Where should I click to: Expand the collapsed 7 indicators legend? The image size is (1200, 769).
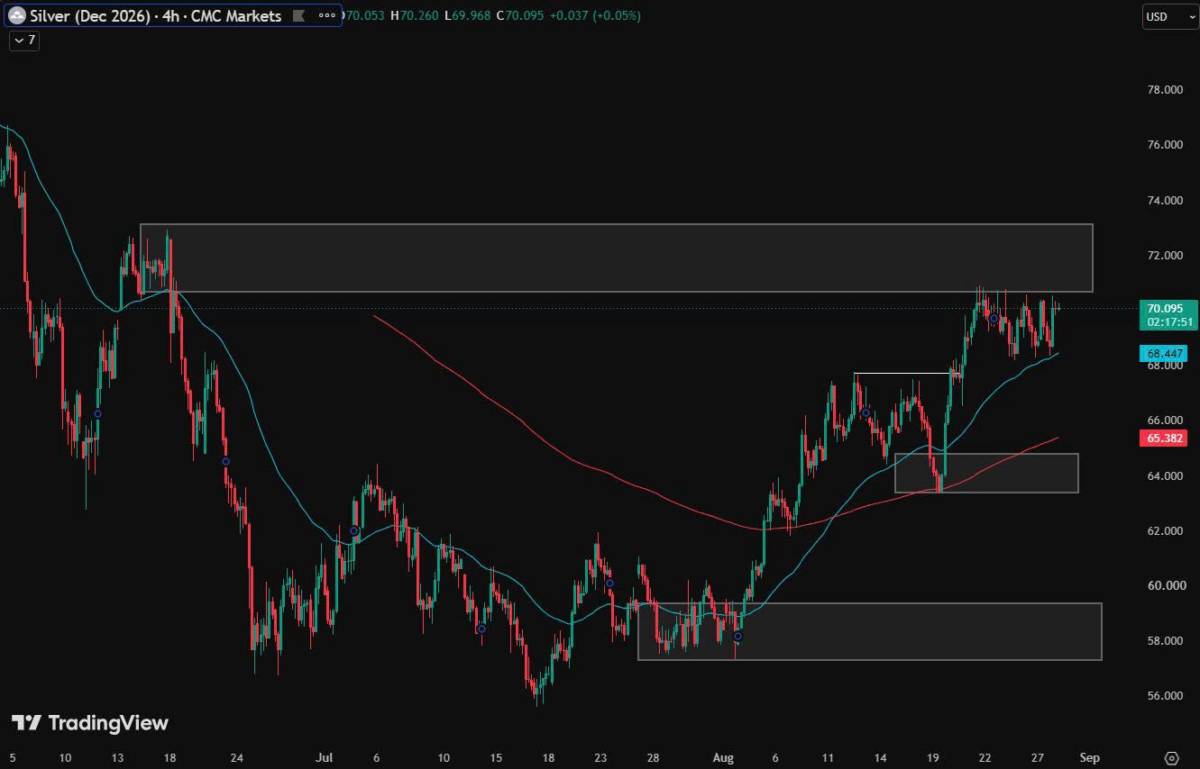click(x=24, y=40)
